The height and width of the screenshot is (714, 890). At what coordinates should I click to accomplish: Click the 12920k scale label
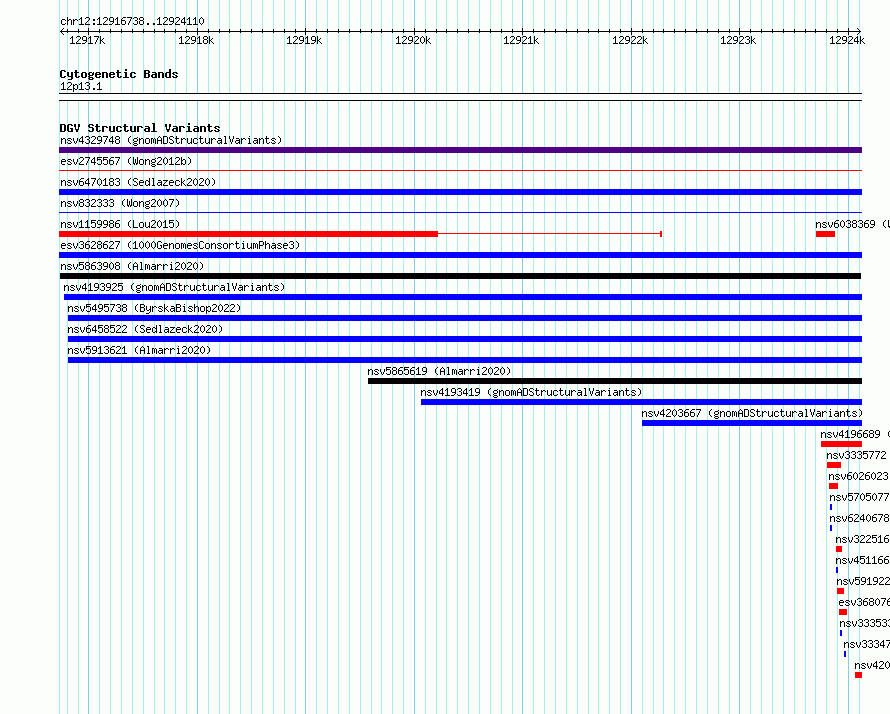413,40
